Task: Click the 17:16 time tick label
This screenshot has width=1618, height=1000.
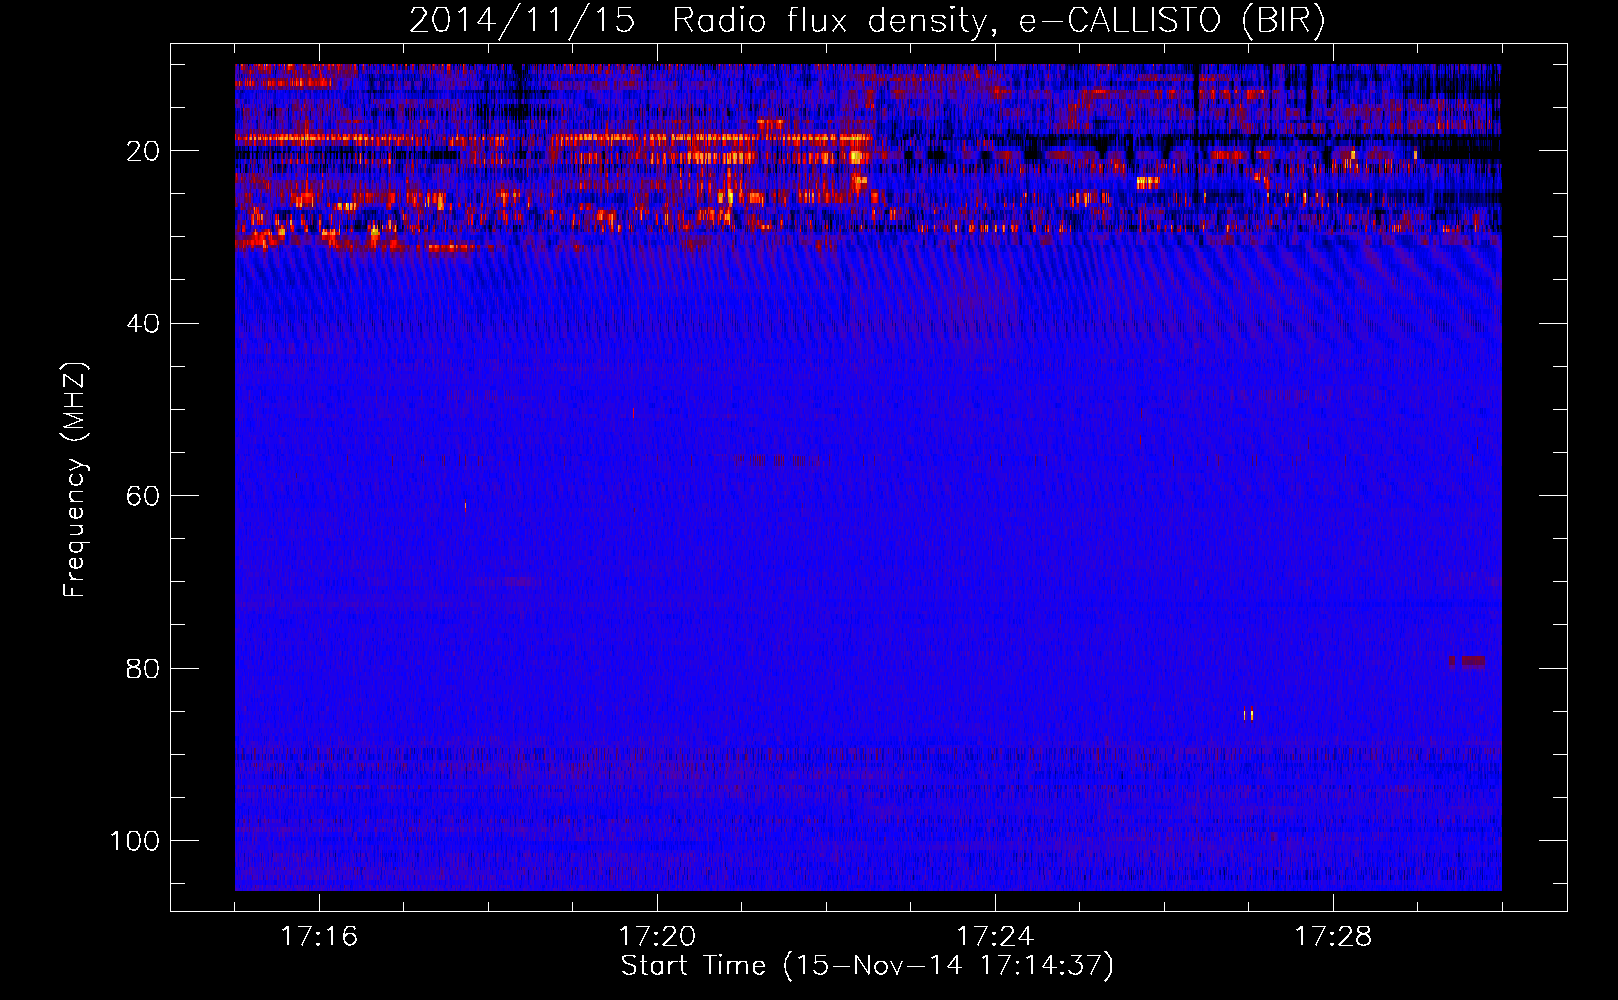Action: (x=319, y=936)
